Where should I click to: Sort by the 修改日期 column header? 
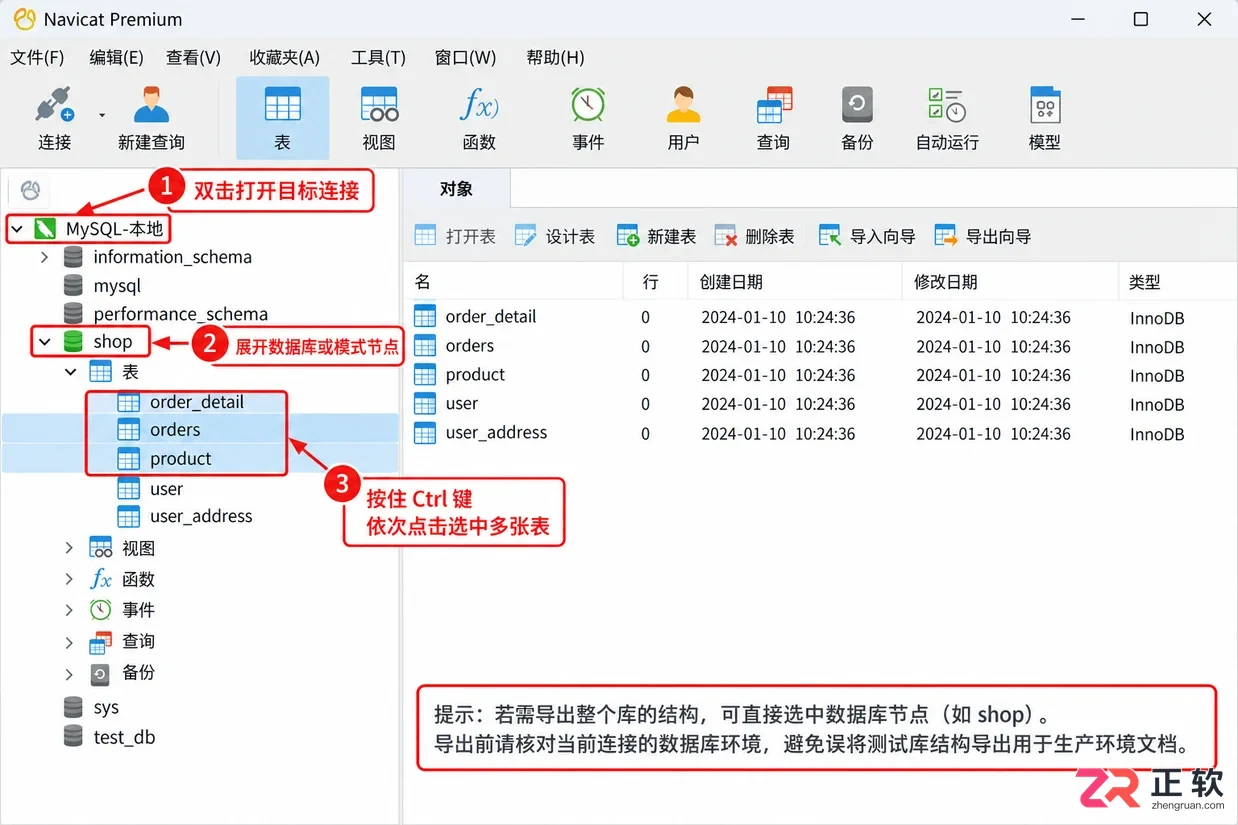[1010, 282]
